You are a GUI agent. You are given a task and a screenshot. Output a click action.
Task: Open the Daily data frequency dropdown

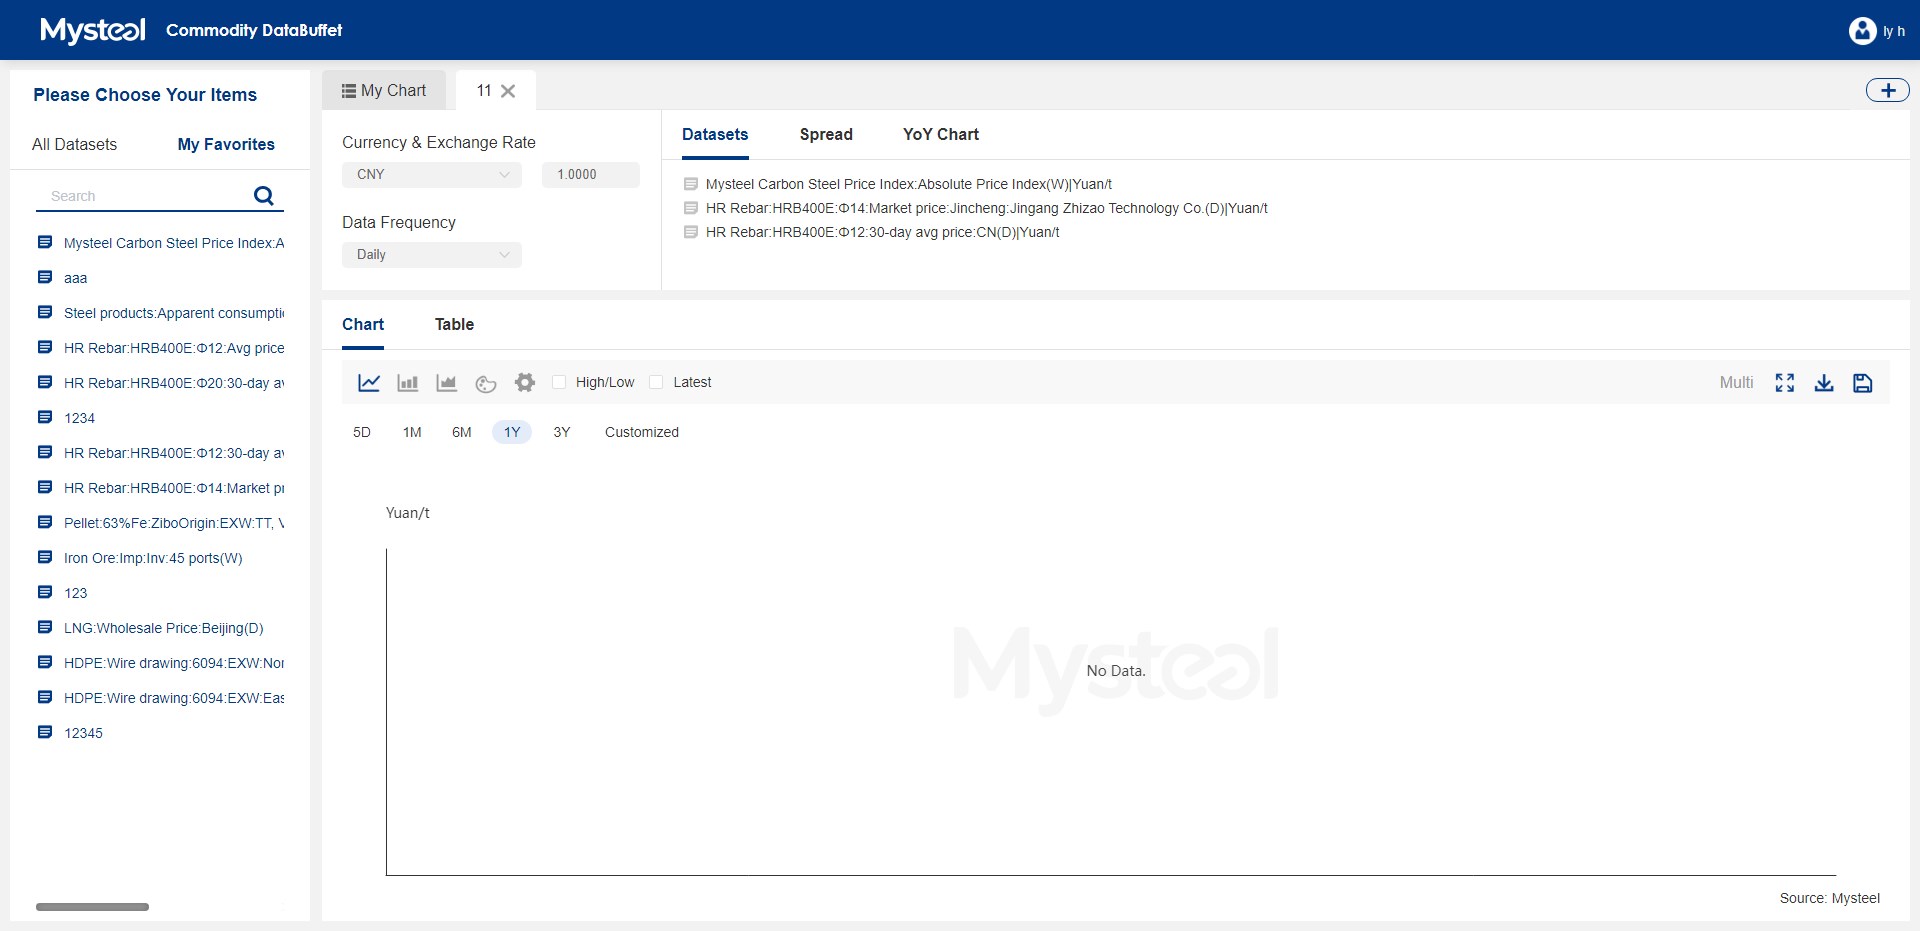coord(432,254)
